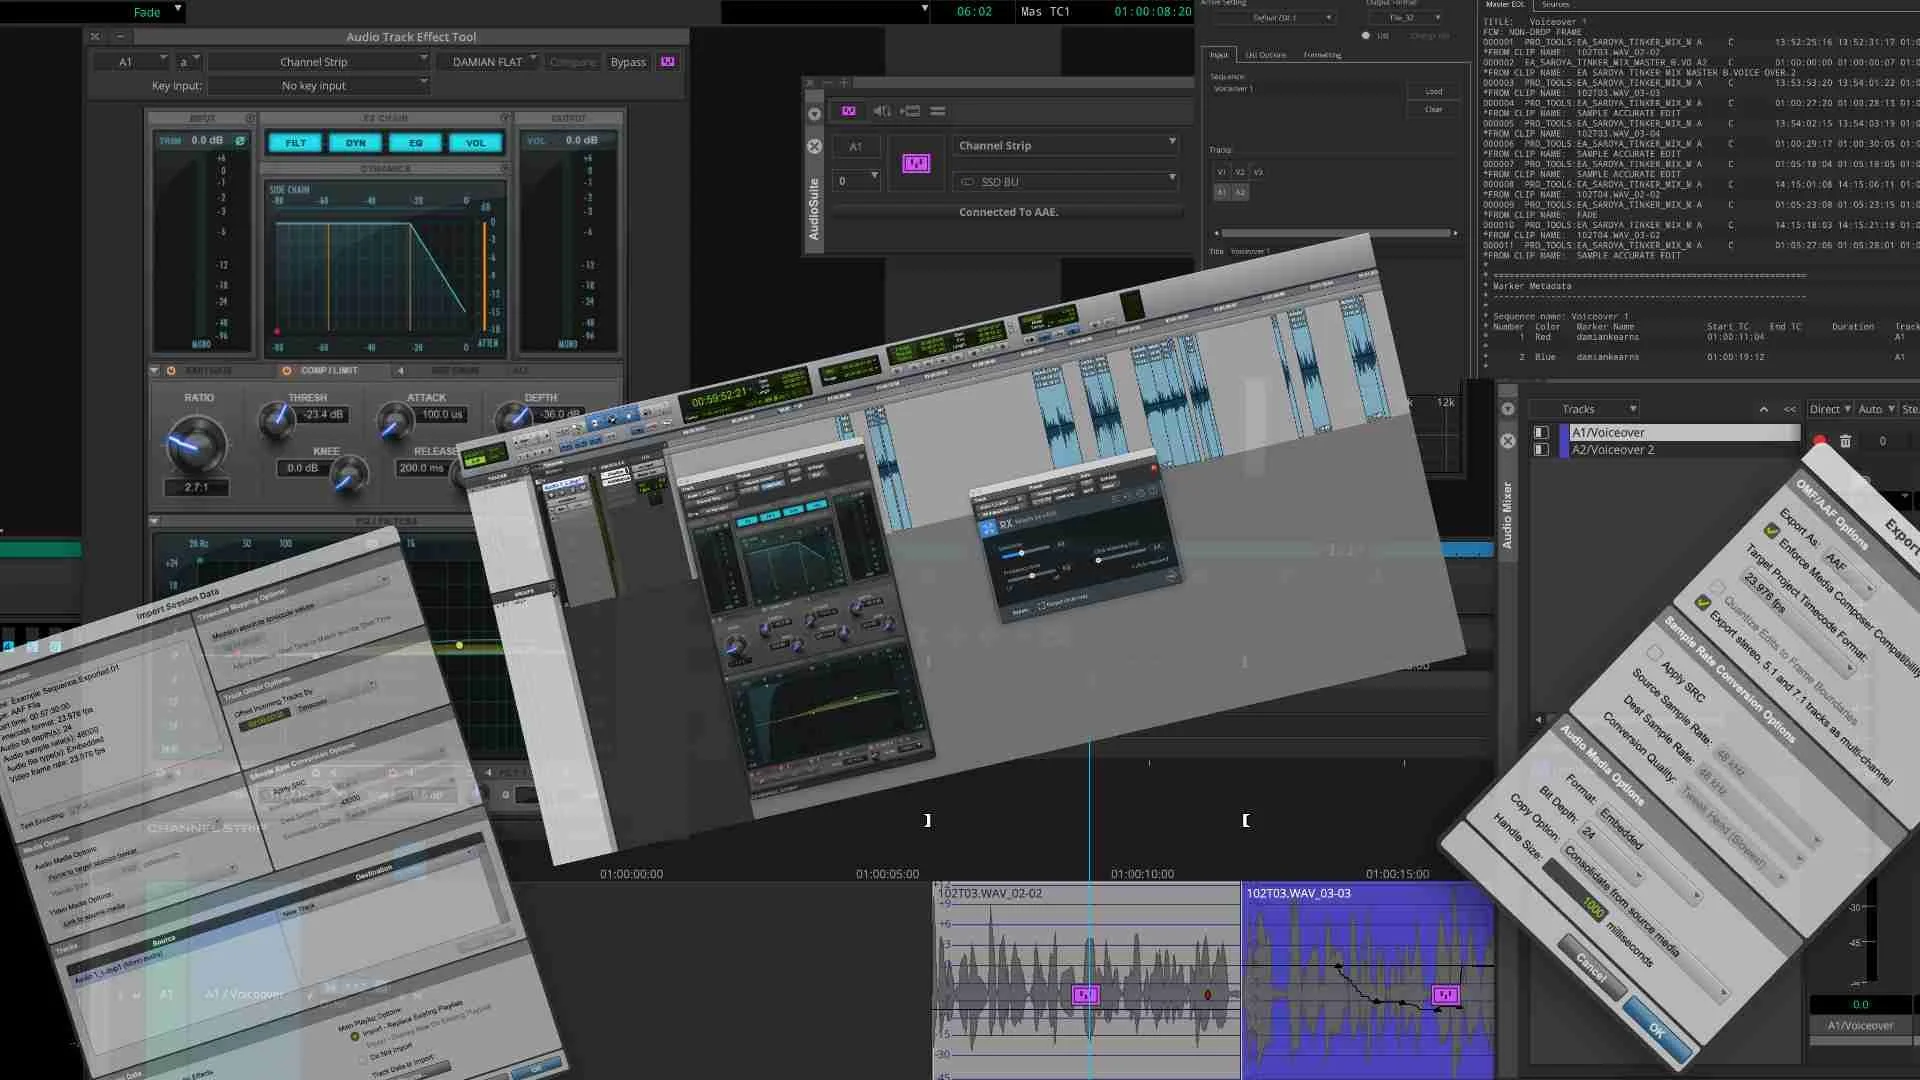Switch to List Options tab
Viewport: 1920px width, 1080px height.
[x=1265, y=55]
